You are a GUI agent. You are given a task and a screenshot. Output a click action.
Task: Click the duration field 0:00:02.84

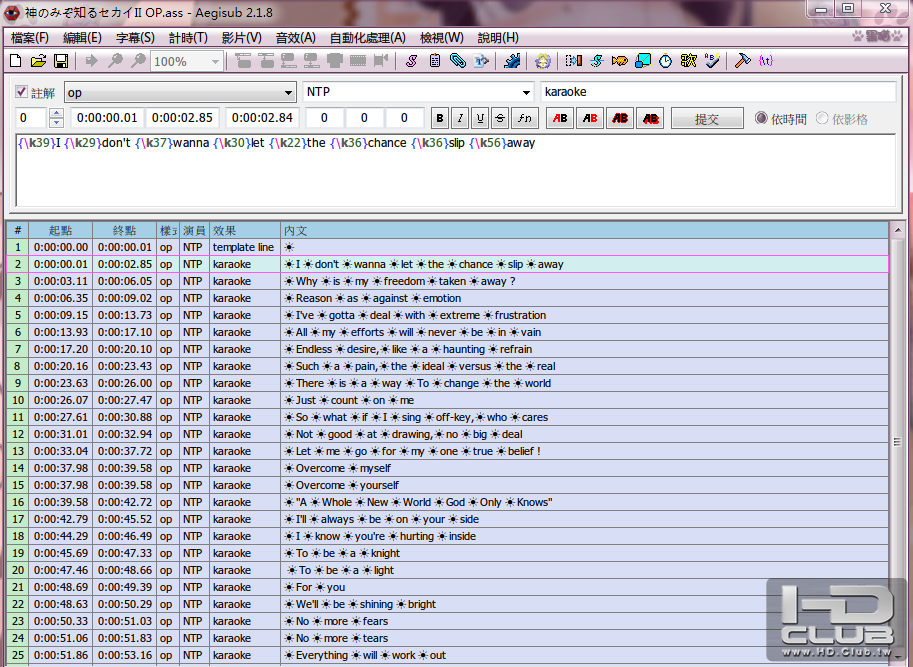[262, 118]
